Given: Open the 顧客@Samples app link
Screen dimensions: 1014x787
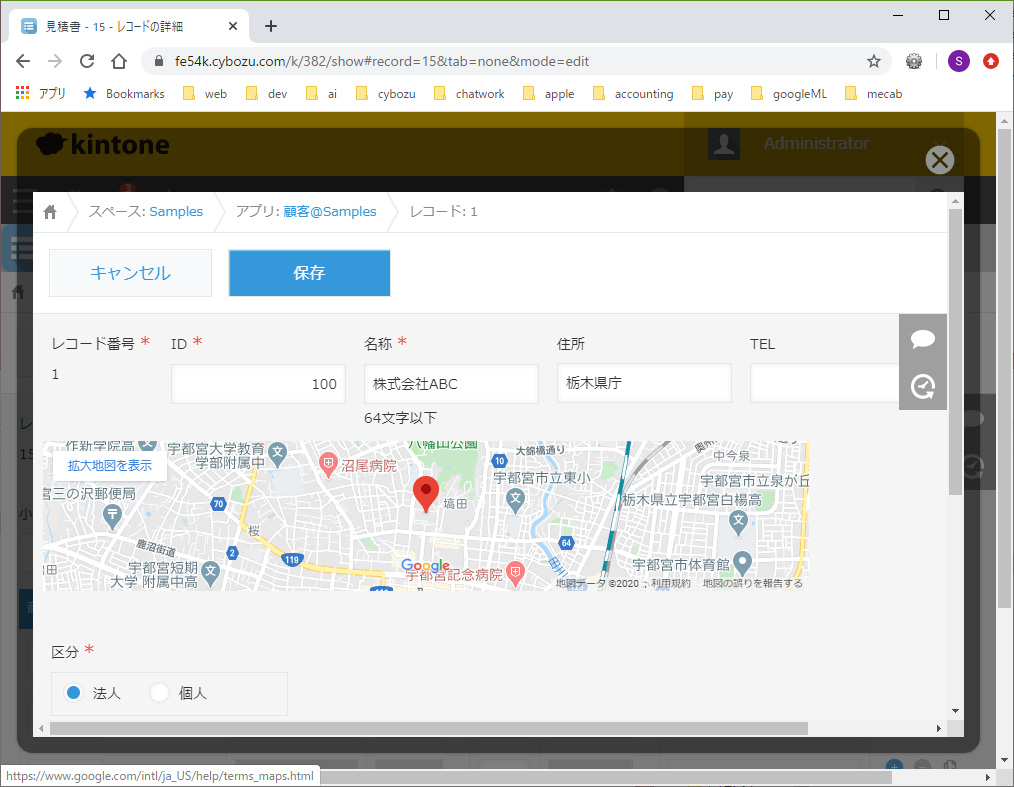Looking at the screenshot, I should click(x=330, y=211).
